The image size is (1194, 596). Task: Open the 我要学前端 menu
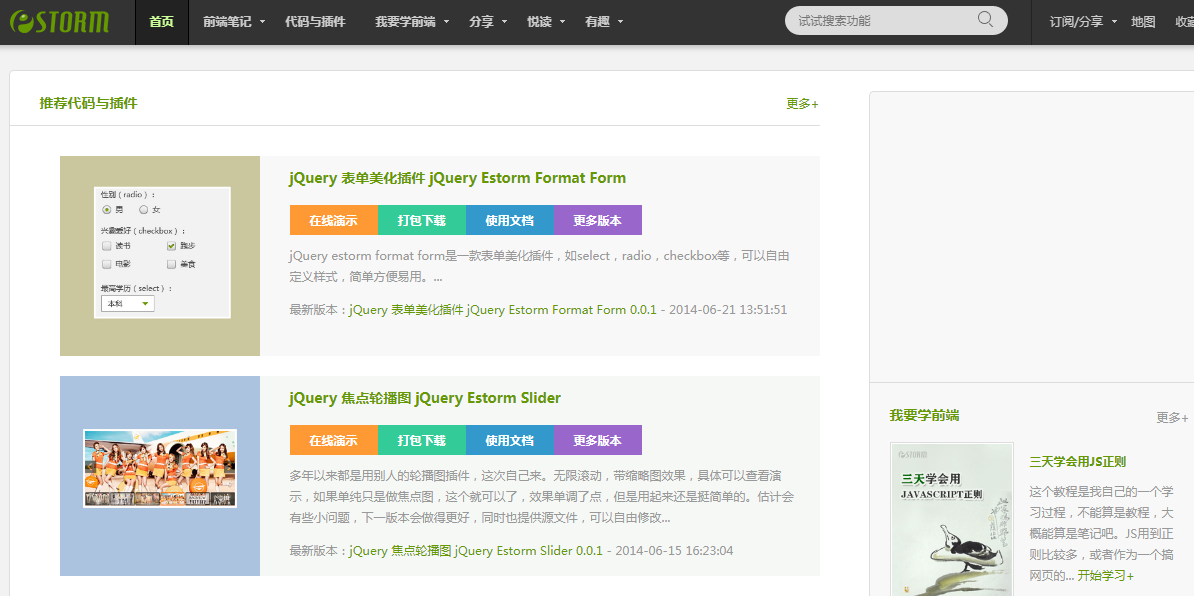pyautogui.click(x=405, y=22)
